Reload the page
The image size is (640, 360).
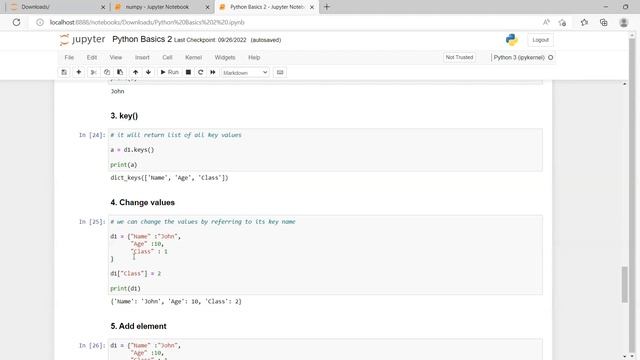pyautogui.click(x=16, y=22)
